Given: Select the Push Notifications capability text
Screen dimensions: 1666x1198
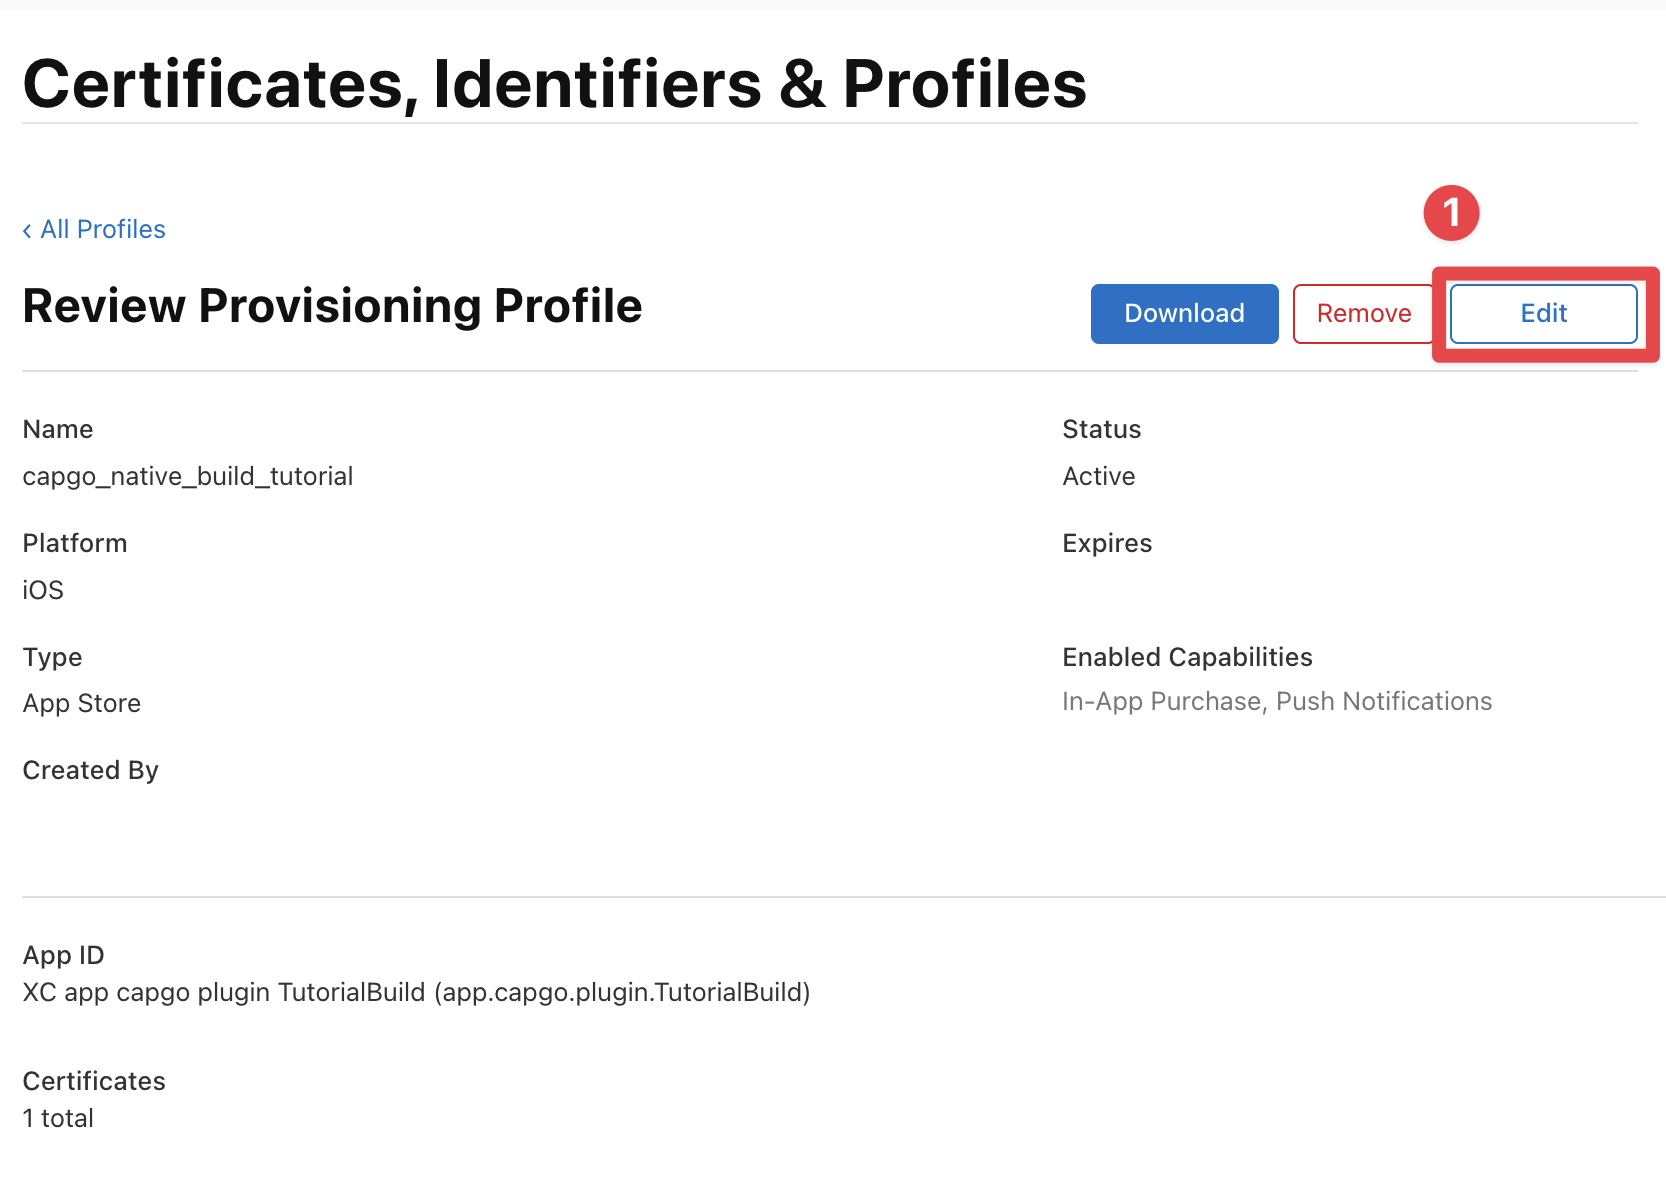Looking at the screenshot, I should point(1384,701).
